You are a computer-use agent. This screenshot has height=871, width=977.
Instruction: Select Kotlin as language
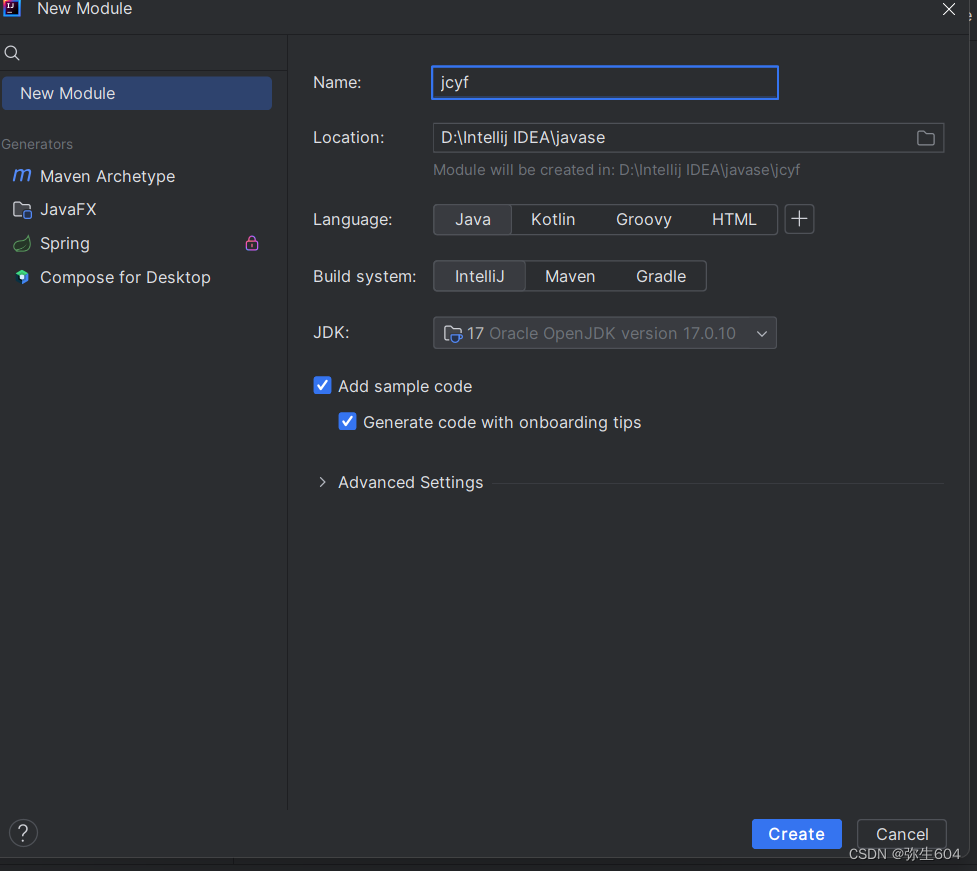tap(553, 219)
